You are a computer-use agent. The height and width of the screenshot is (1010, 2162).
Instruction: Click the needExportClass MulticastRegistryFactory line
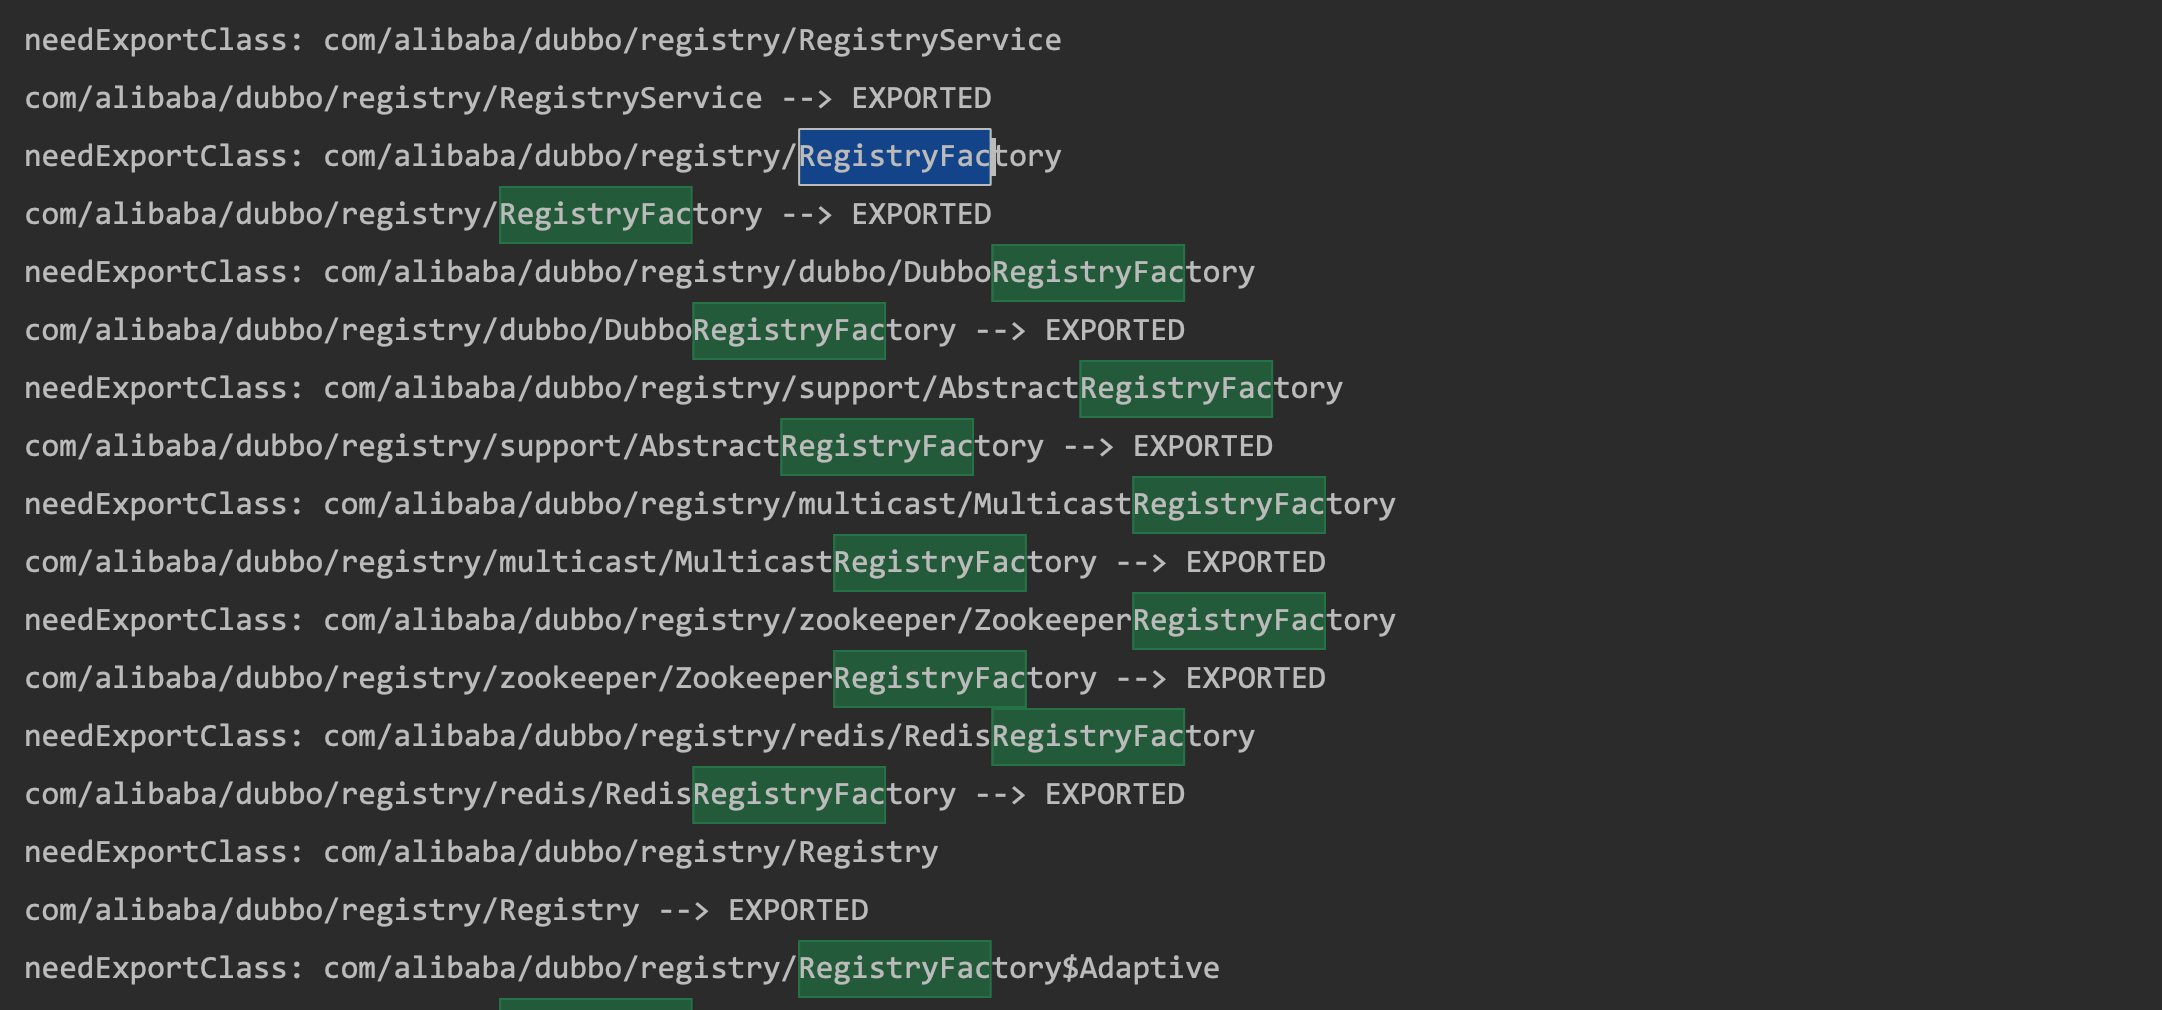[x=710, y=504]
